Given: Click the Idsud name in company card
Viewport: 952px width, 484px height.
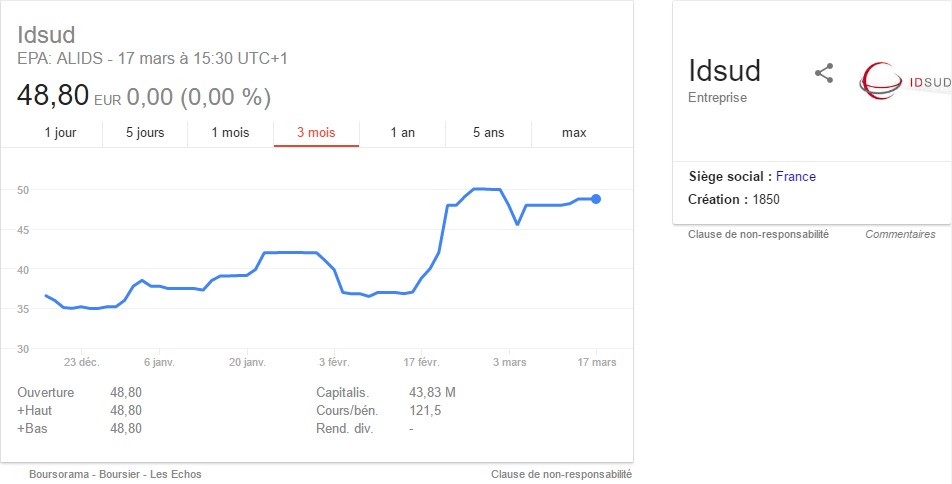Looking at the screenshot, I should point(724,71).
